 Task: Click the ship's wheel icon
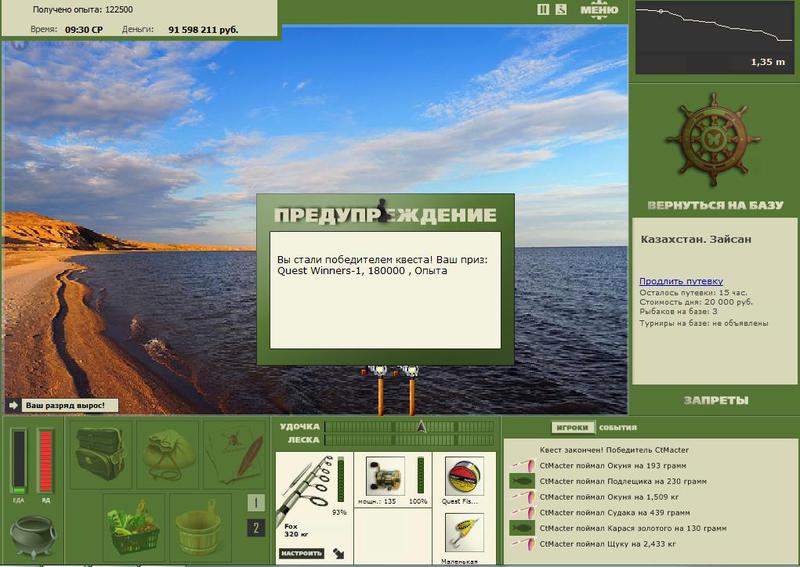pos(713,140)
